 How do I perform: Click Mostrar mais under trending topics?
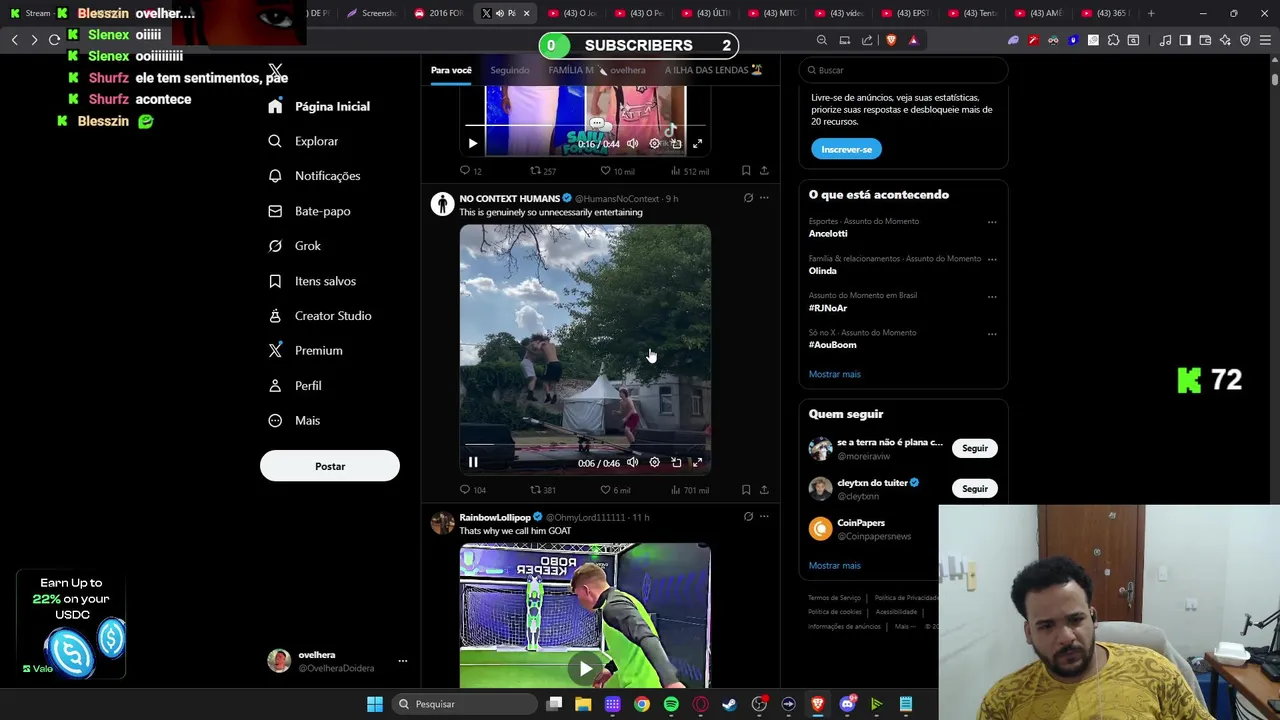(834, 374)
